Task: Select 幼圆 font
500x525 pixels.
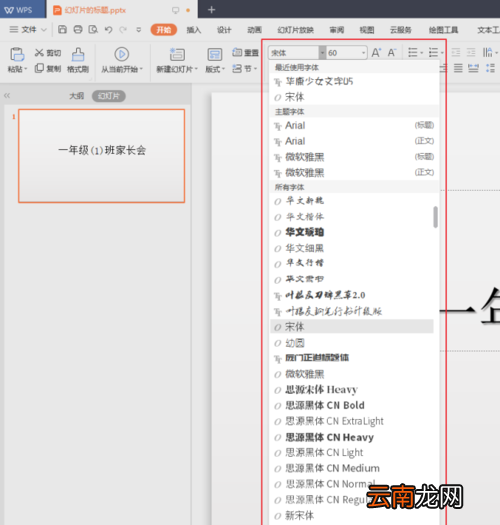Action: [352, 343]
